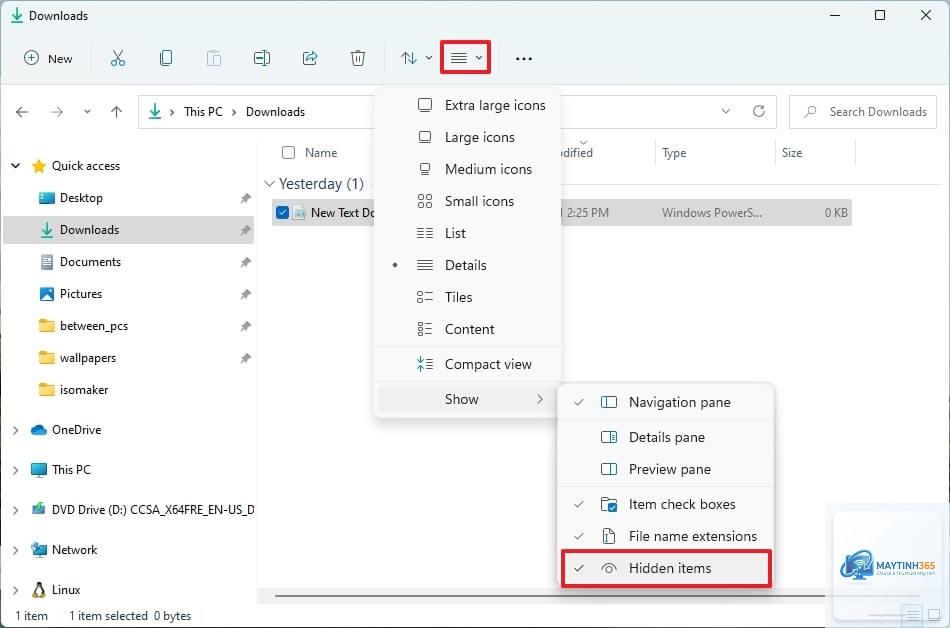Click the Type column header

674,153
